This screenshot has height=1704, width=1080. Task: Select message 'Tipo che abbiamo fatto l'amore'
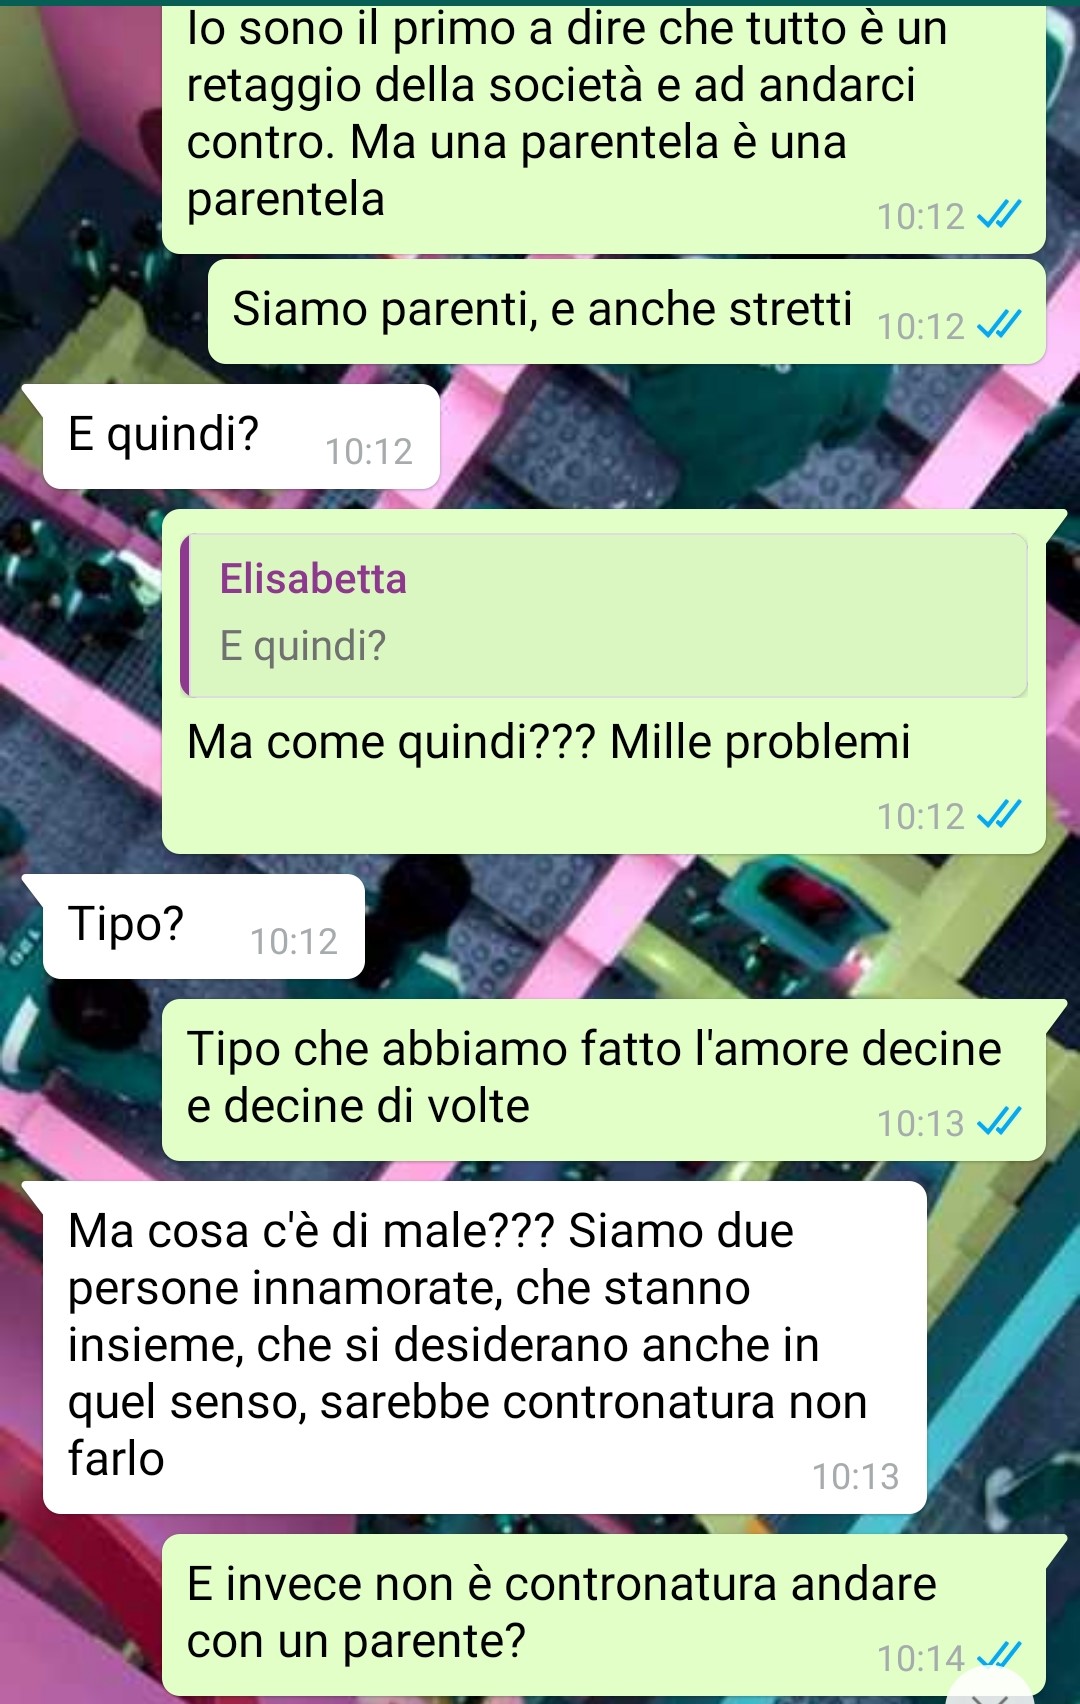(604, 1080)
